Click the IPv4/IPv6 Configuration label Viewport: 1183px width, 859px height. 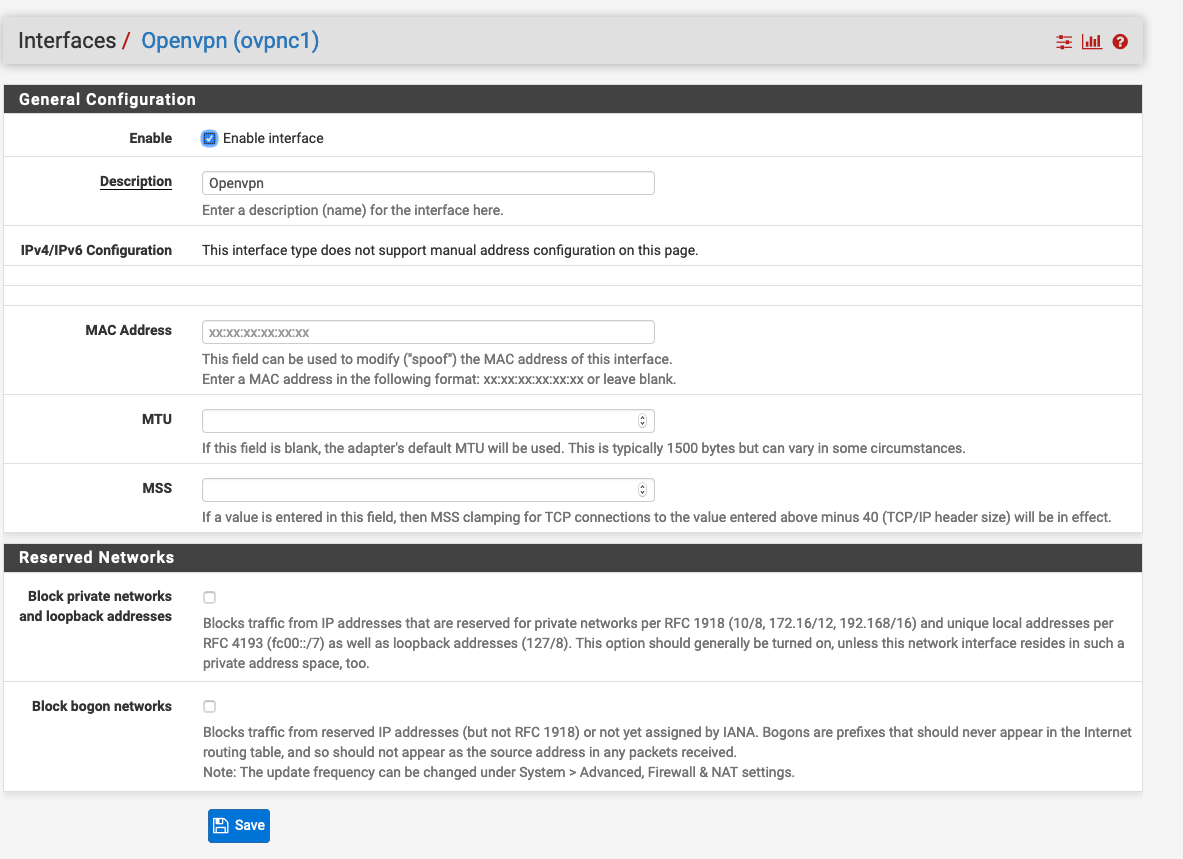click(x=96, y=250)
